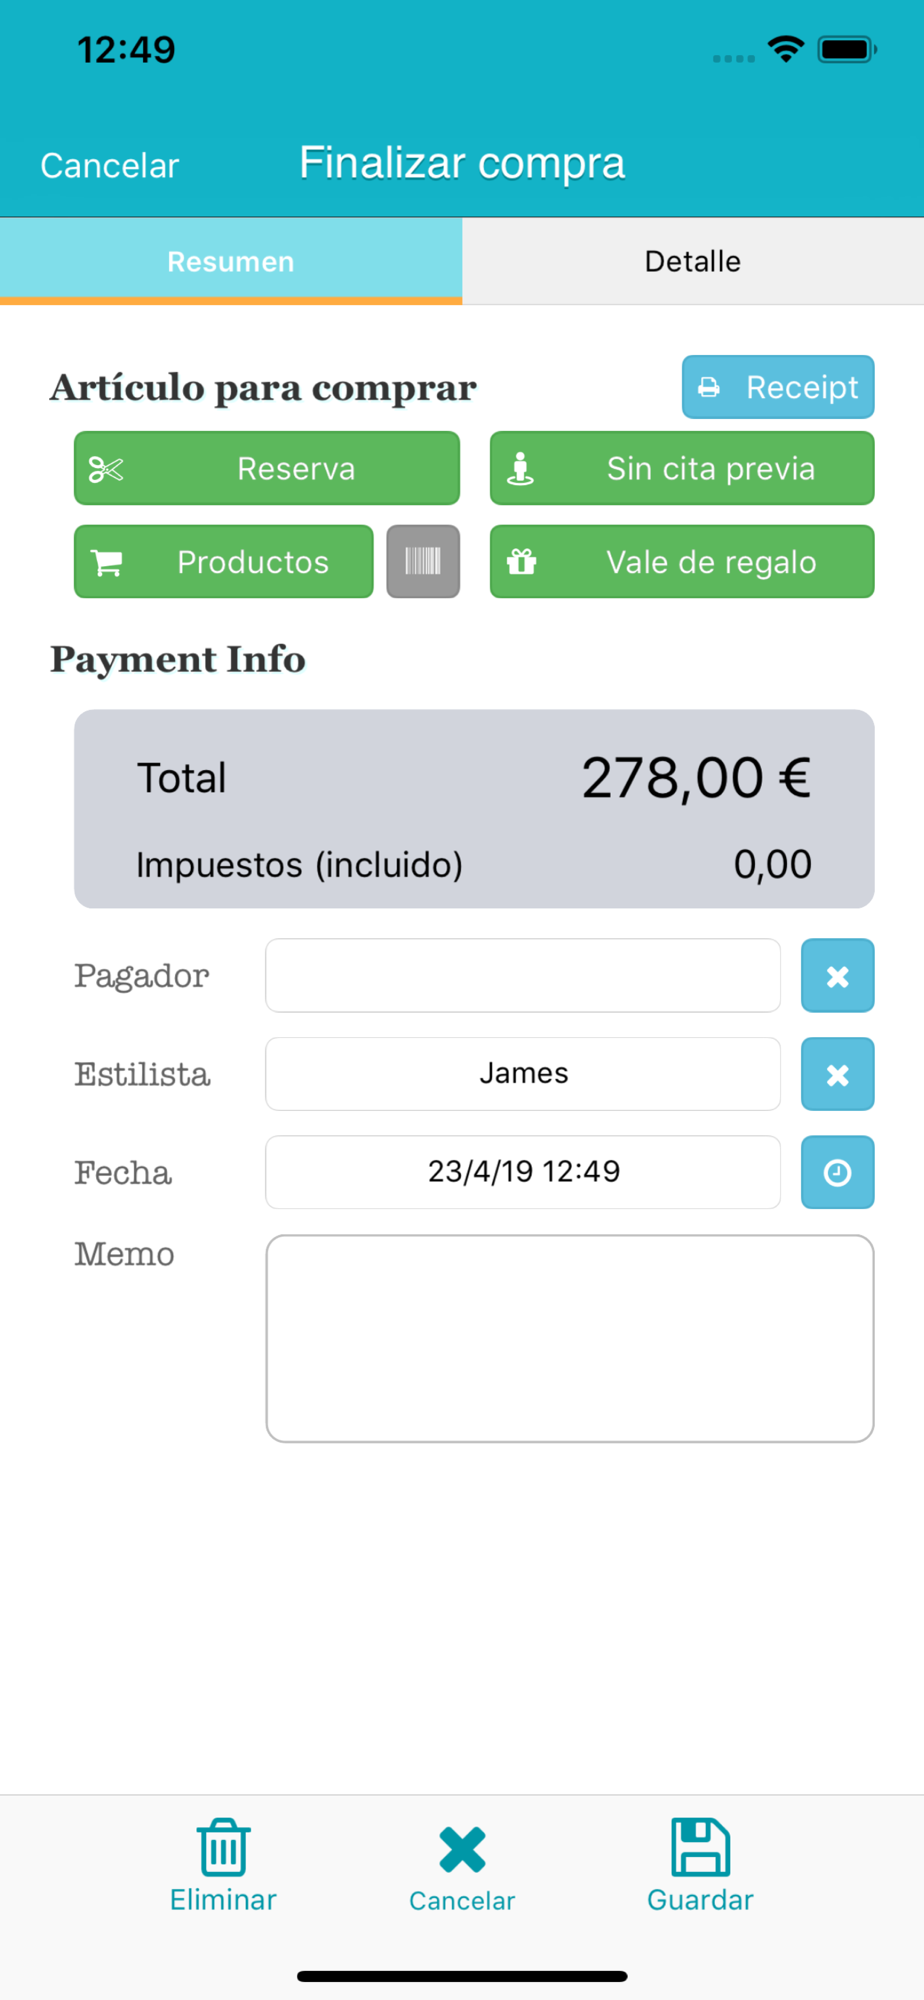The height and width of the screenshot is (2000, 924).
Task: Focus the Memo text area
Action: coord(570,1338)
